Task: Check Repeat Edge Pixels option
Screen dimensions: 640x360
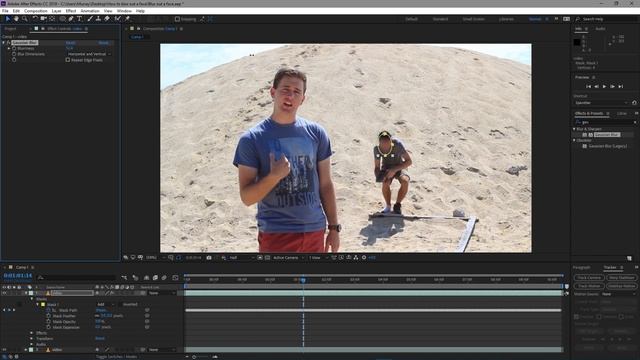Action: [68, 60]
